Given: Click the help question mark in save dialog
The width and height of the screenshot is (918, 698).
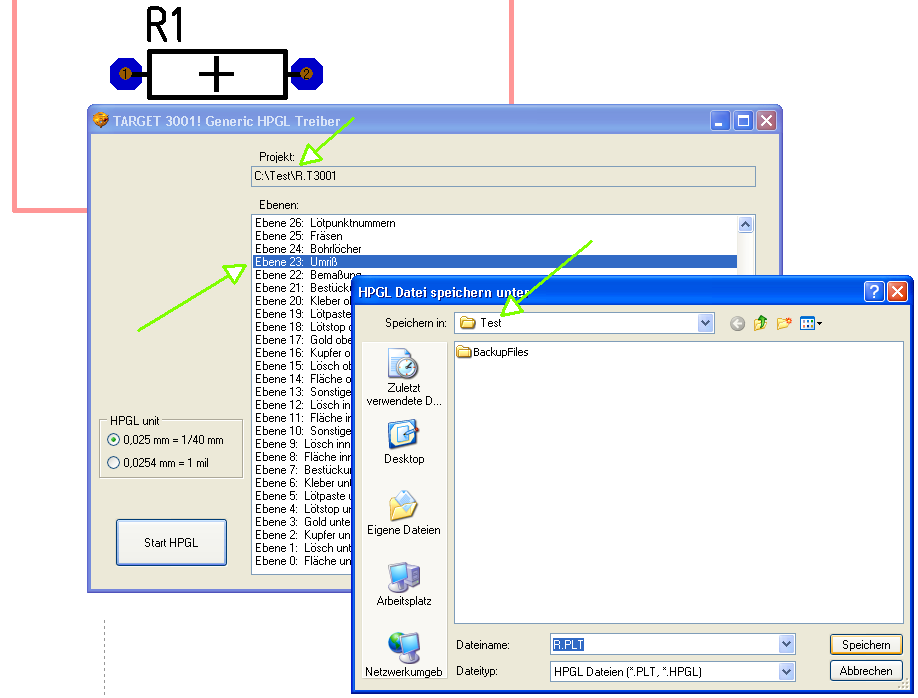Looking at the screenshot, I should click(874, 291).
